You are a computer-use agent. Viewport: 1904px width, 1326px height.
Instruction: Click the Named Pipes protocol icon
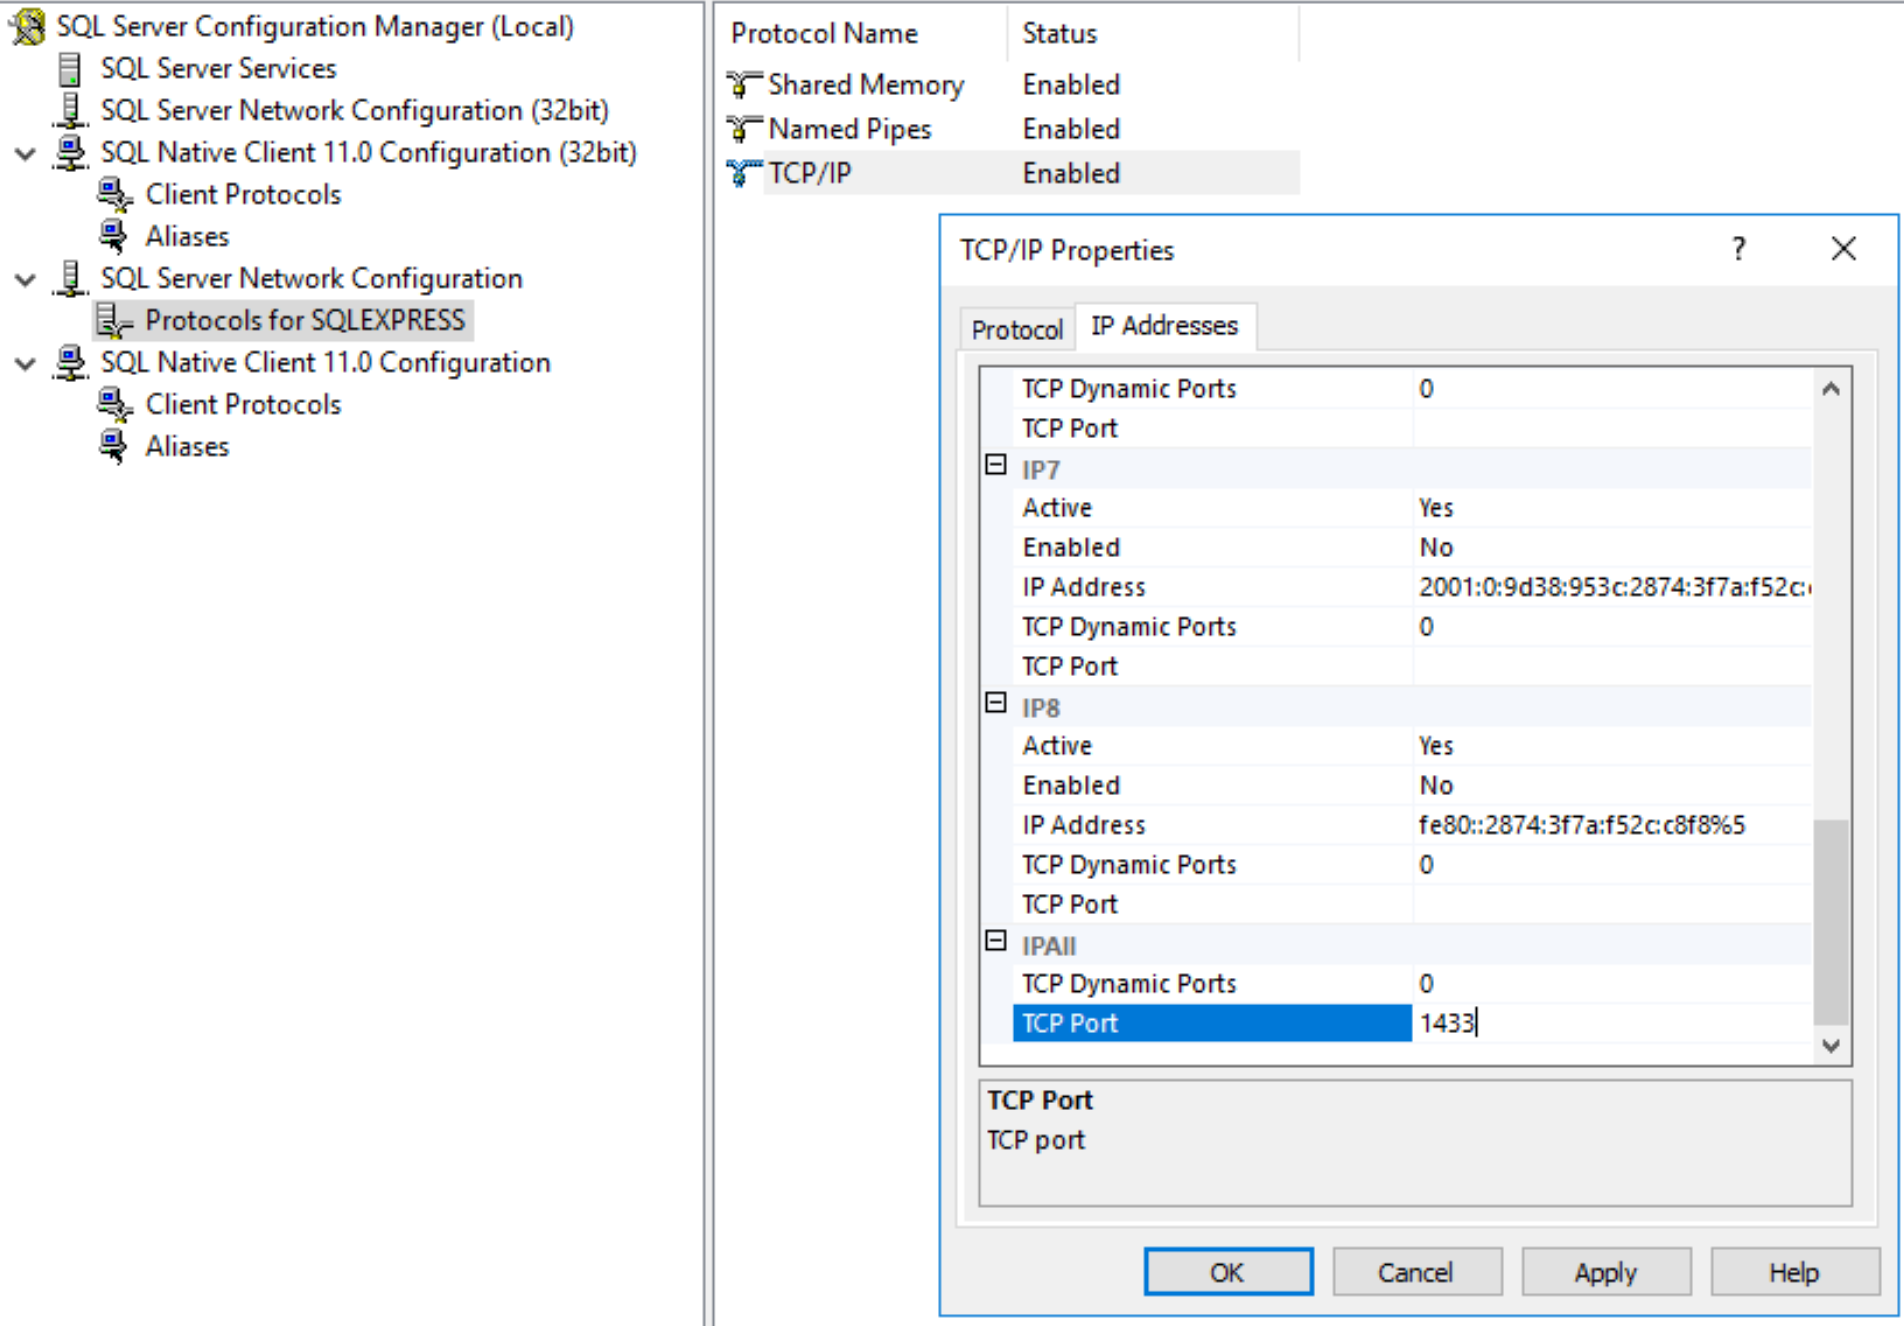(741, 128)
